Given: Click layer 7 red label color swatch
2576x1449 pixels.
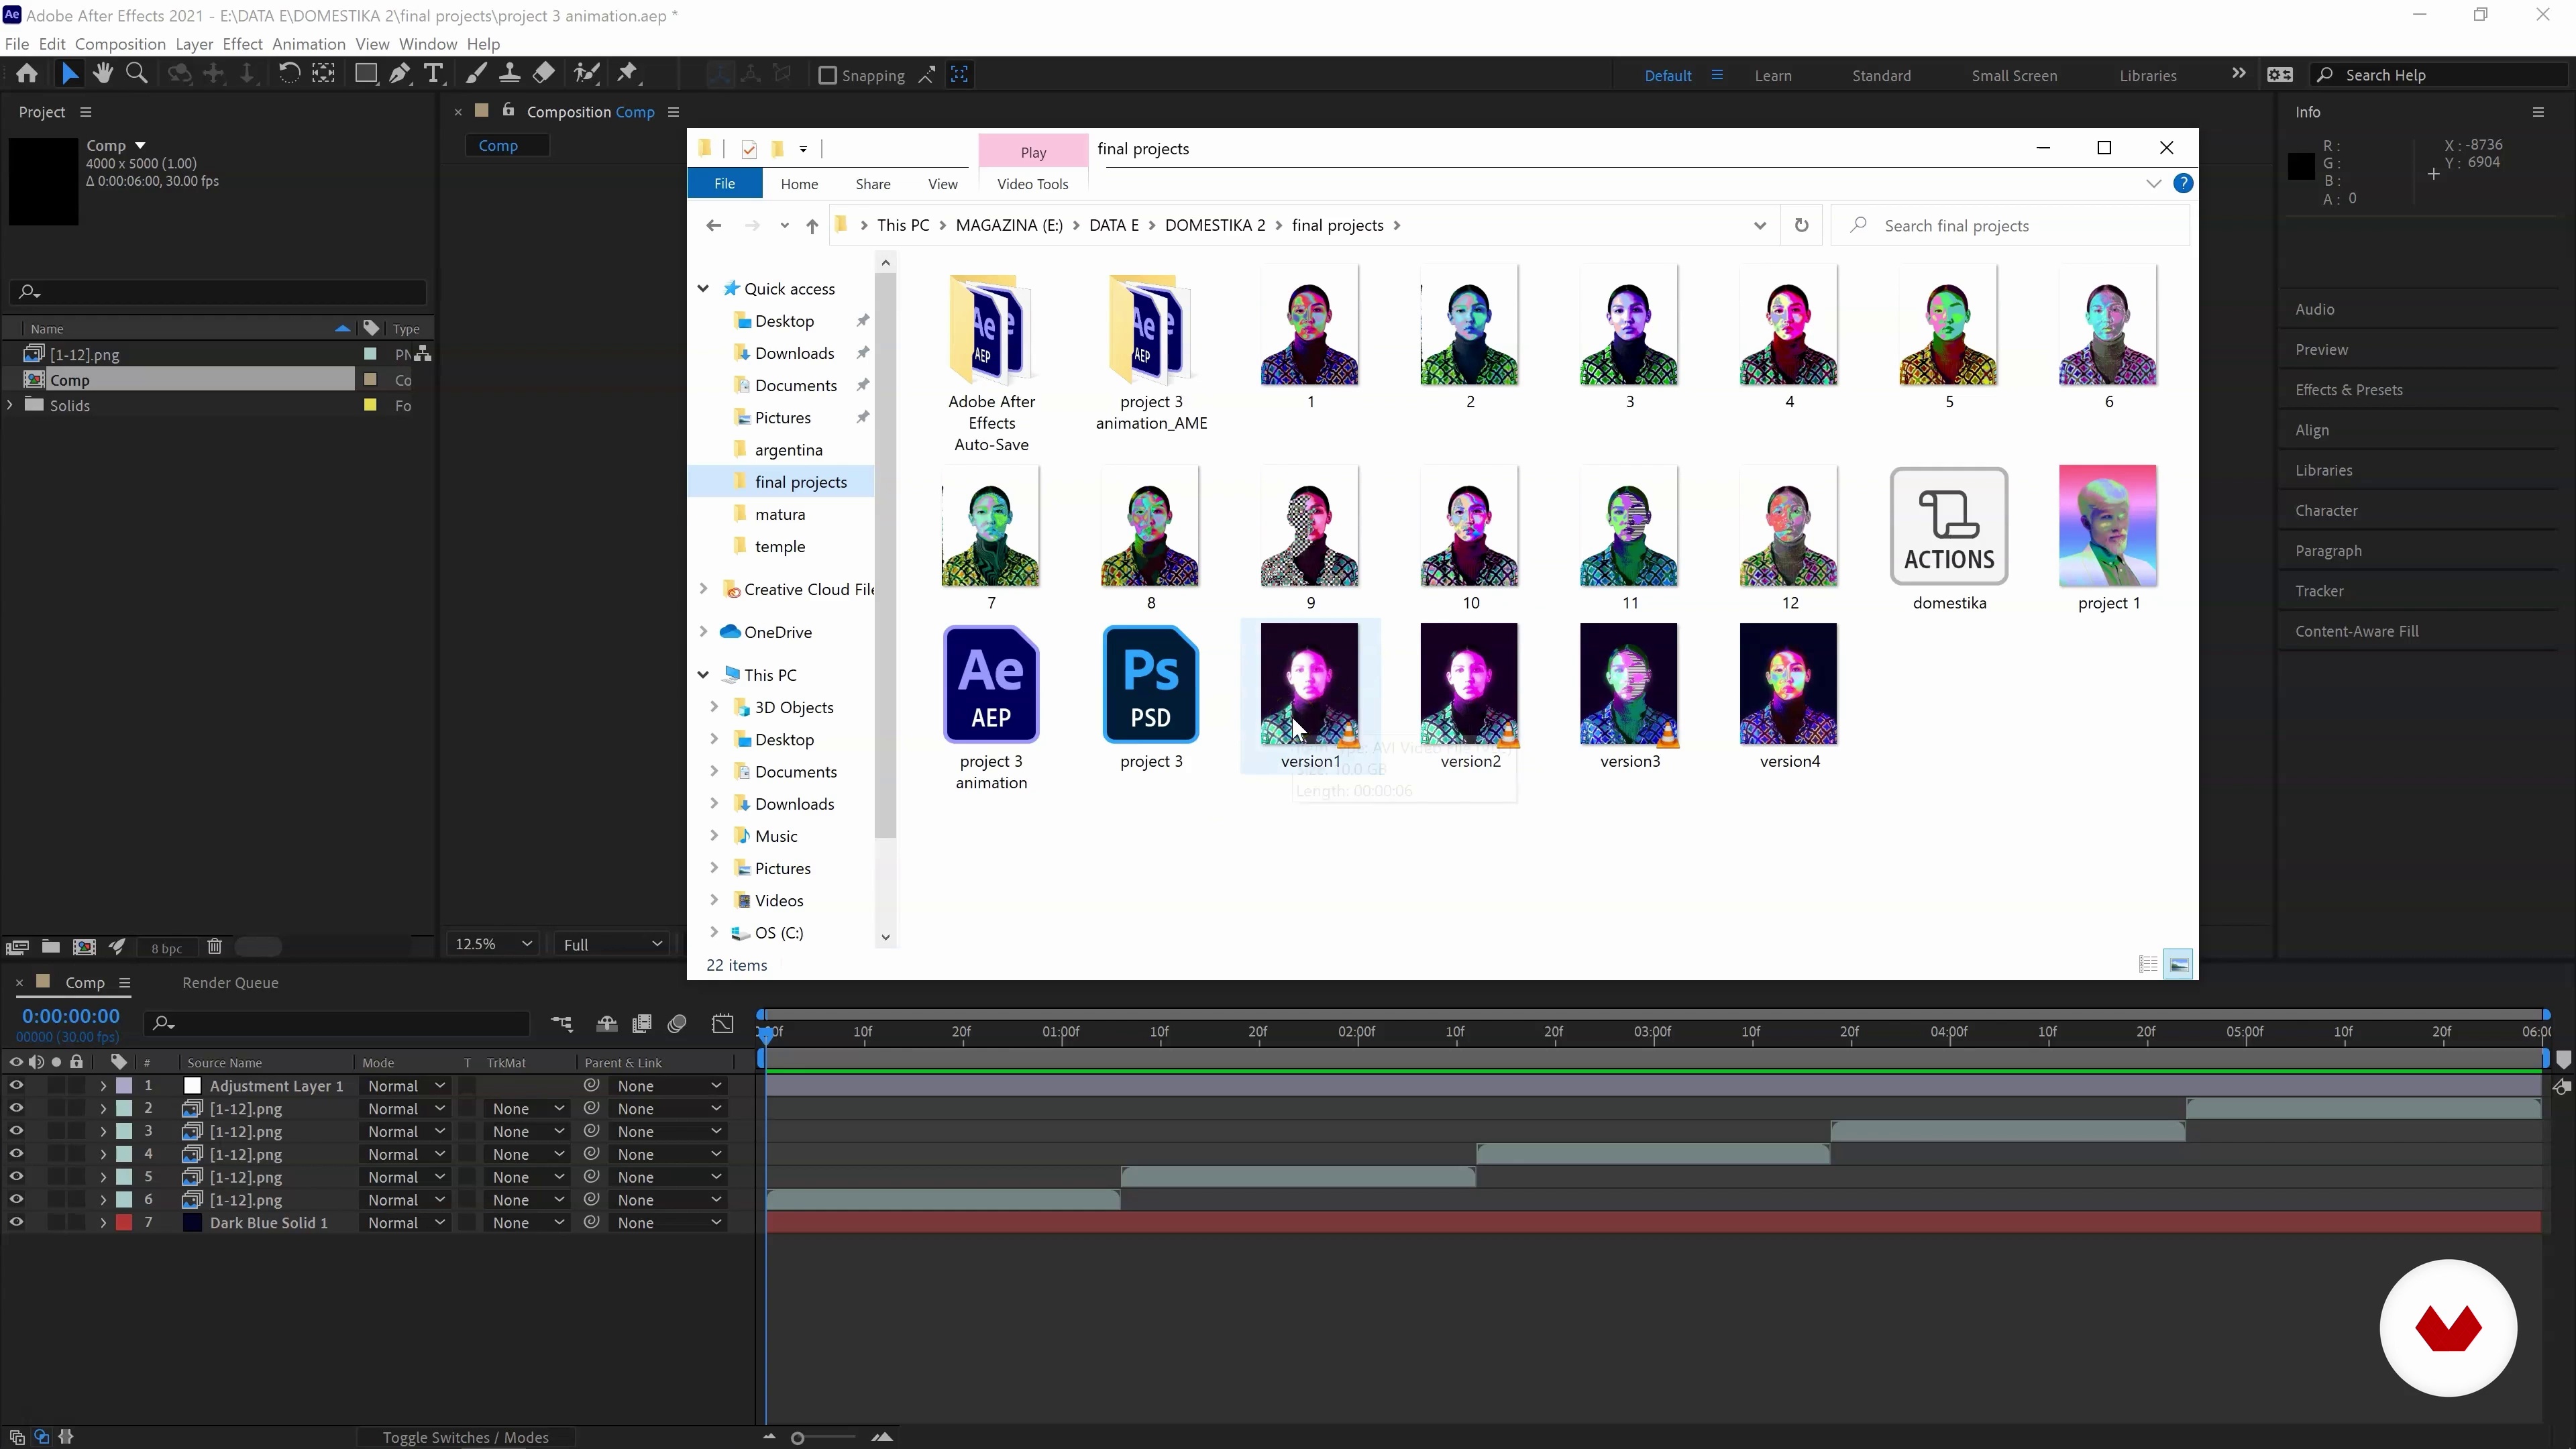Looking at the screenshot, I should tap(124, 1223).
